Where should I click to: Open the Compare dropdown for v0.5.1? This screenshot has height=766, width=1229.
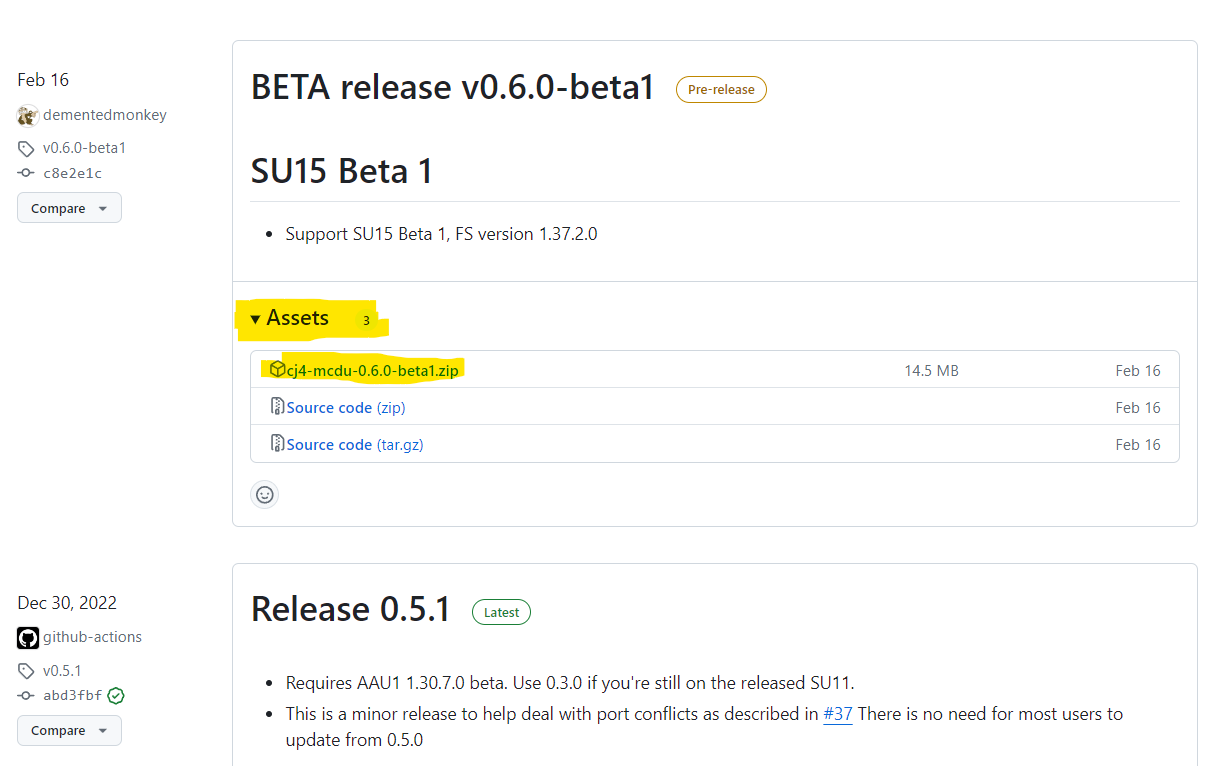coord(69,730)
